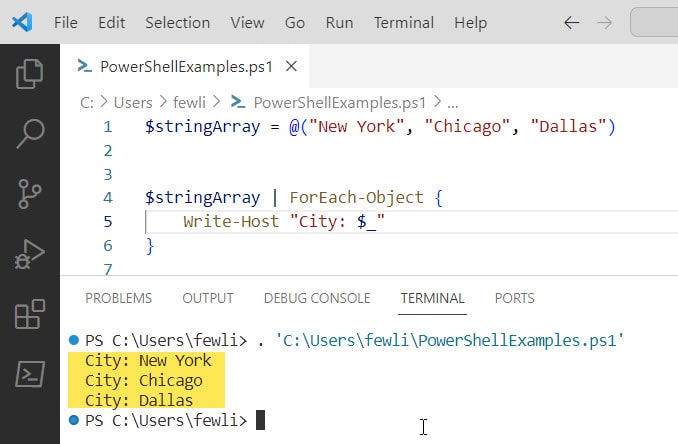
Task: Select the PowerShellExamples.ps1 editor tab
Action: pyautogui.click(x=185, y=67)
